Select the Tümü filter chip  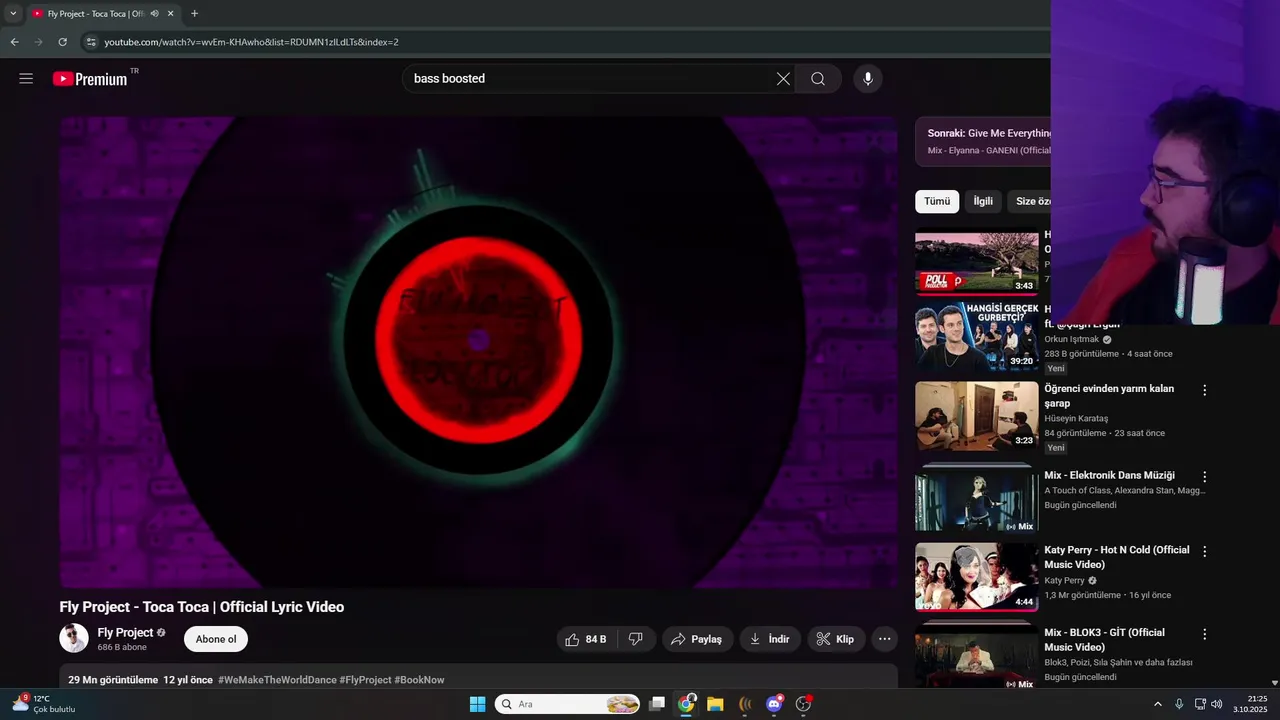click(937, 201)
